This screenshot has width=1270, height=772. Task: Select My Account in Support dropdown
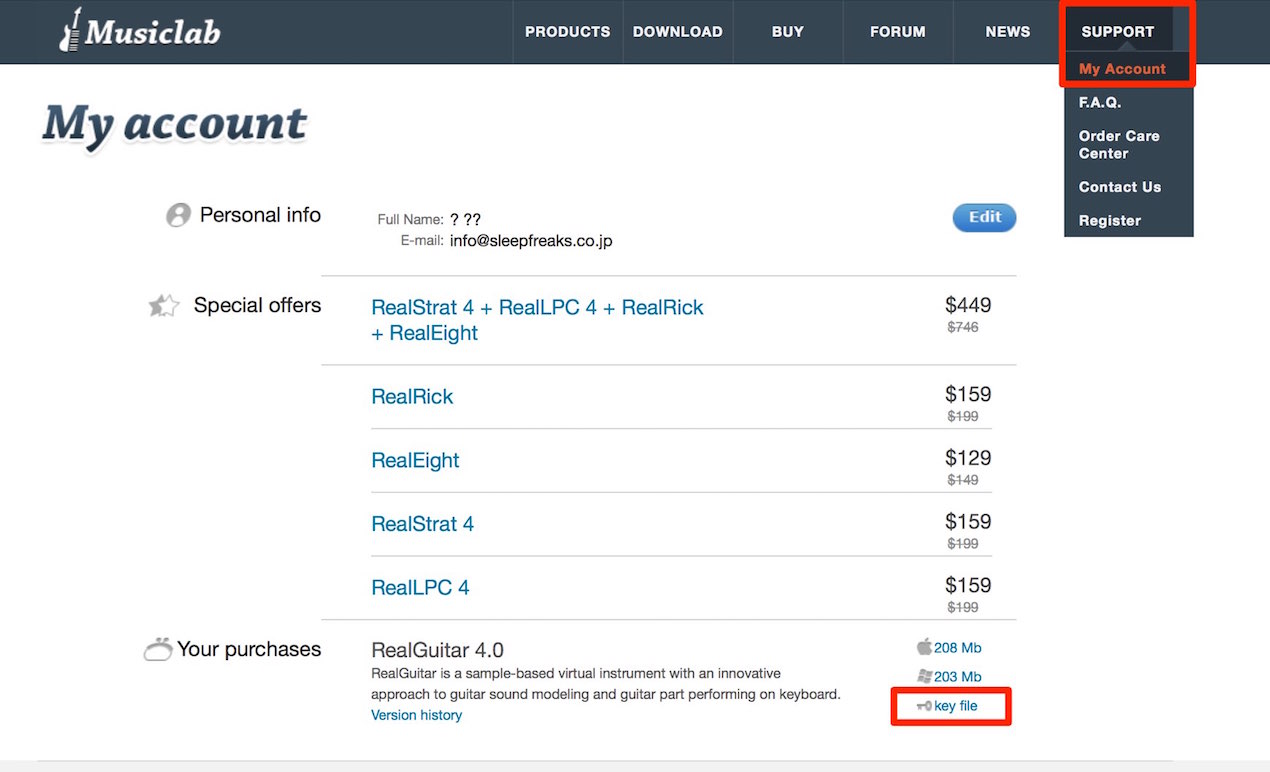(x=1122, y=69)
